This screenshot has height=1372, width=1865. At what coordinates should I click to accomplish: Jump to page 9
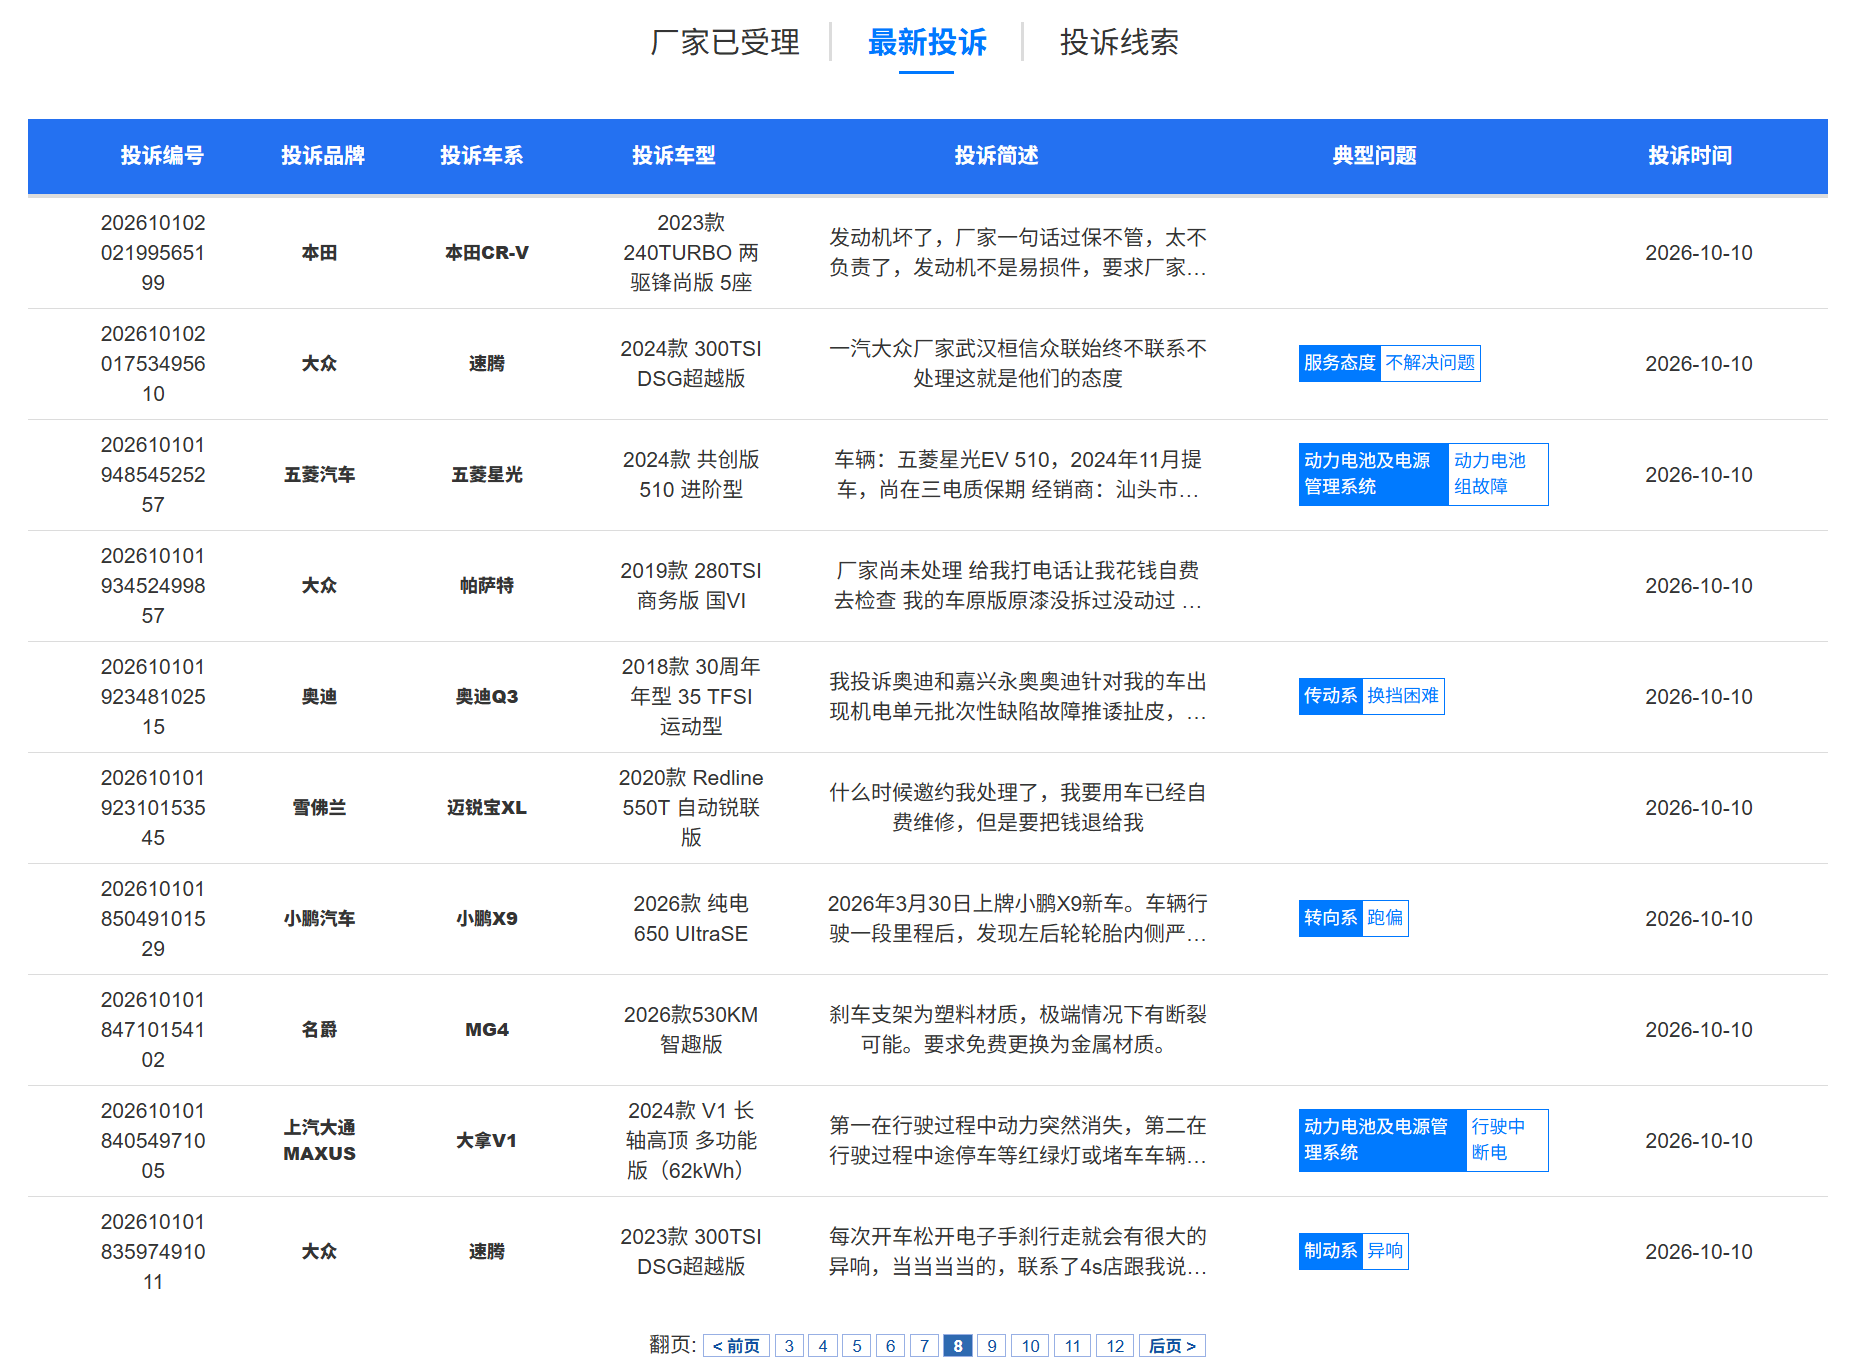(992, 1346)
